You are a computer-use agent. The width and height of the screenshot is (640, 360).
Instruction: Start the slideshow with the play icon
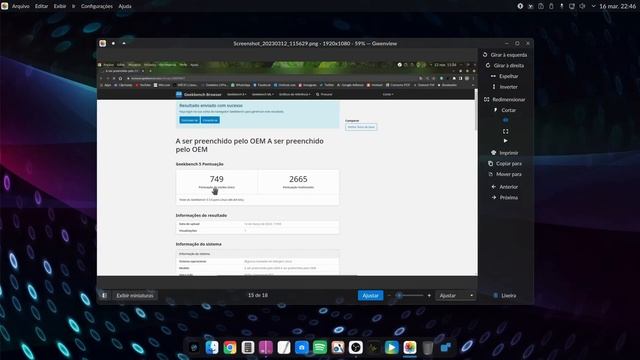point(505,141)
